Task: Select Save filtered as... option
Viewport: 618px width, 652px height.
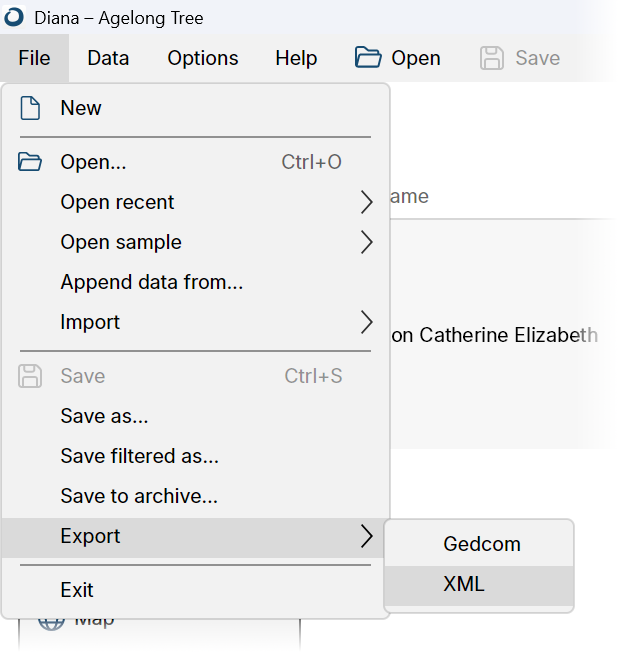Action: (139, 456)
